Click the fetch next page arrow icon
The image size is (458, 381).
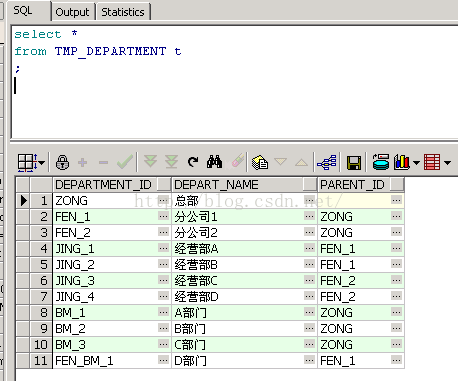150,162
